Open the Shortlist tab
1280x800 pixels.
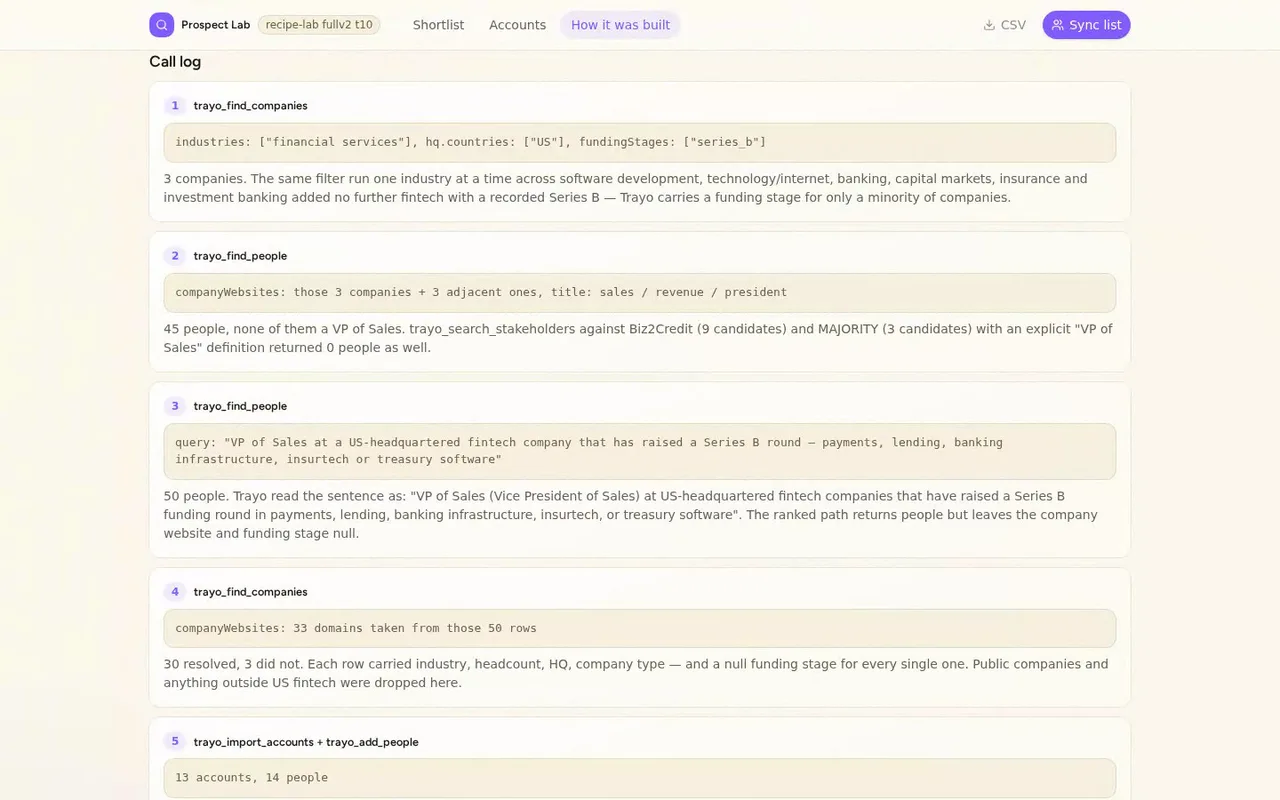(438, 25)
